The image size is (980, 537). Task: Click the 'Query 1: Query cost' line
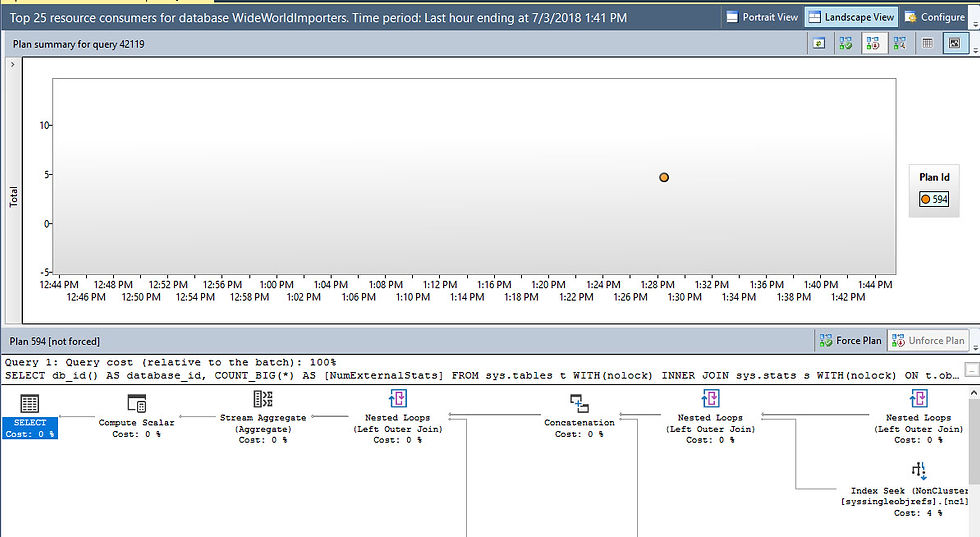(170, 362)
